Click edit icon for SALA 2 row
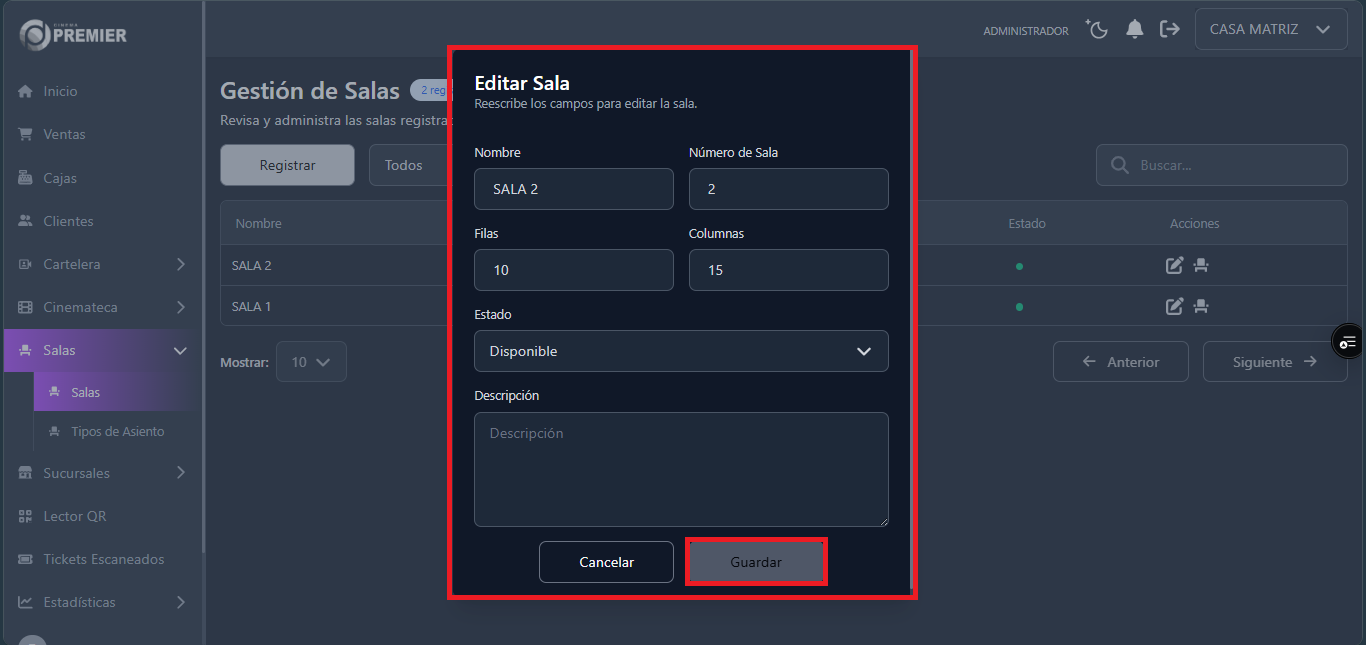Screen dimensions: 1366x645 (x=1175, y=266)
